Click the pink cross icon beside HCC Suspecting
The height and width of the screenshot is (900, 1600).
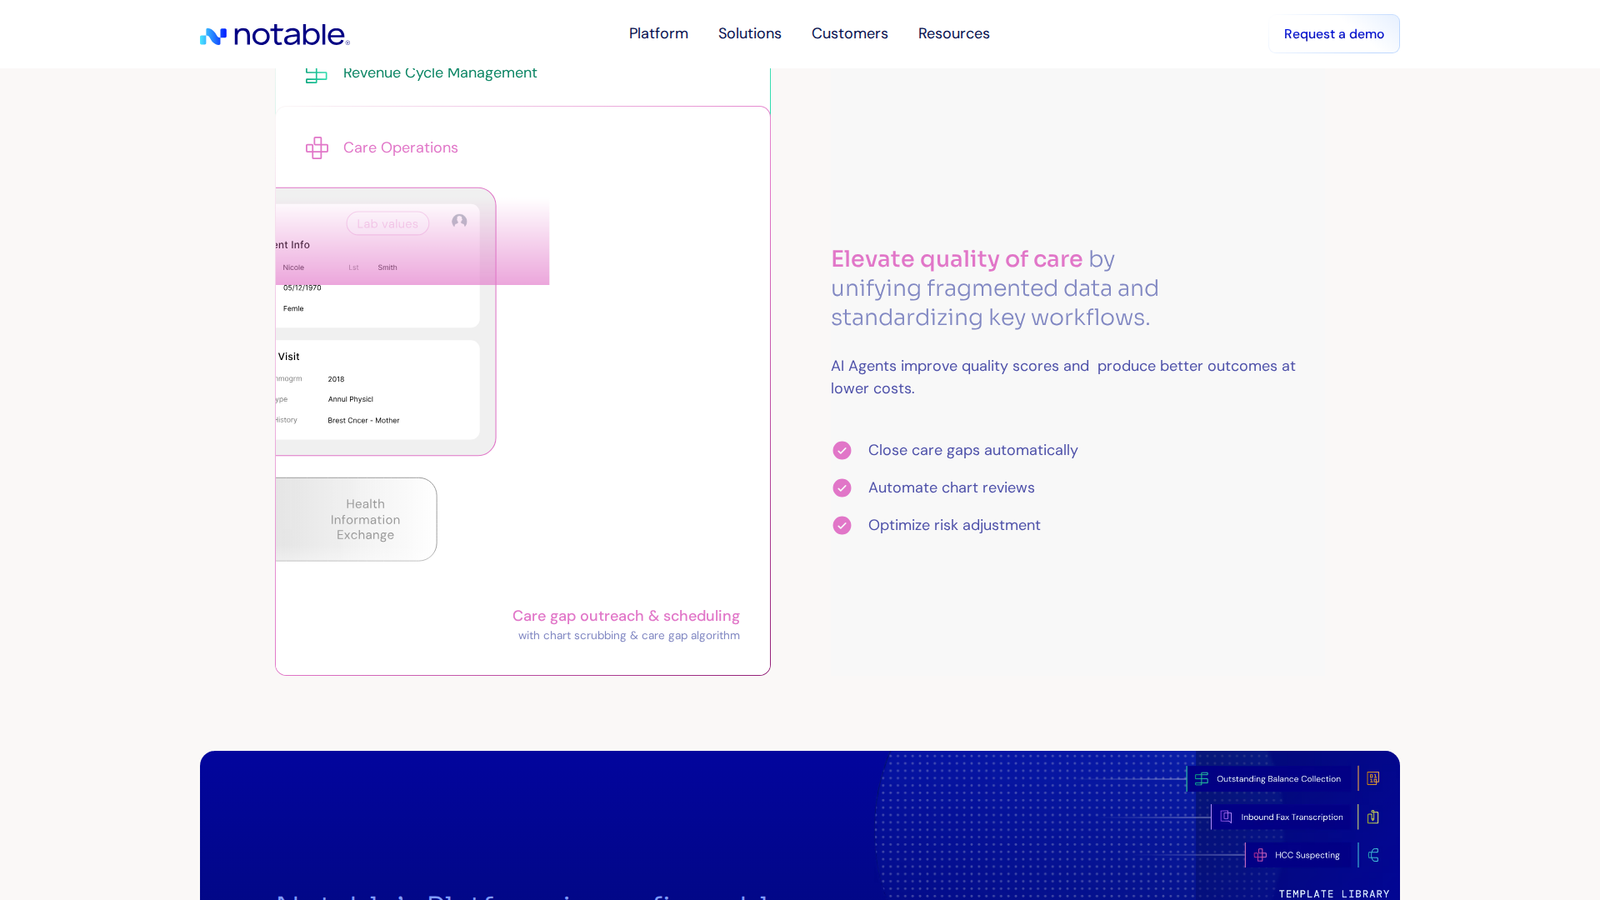[1260, 855]
